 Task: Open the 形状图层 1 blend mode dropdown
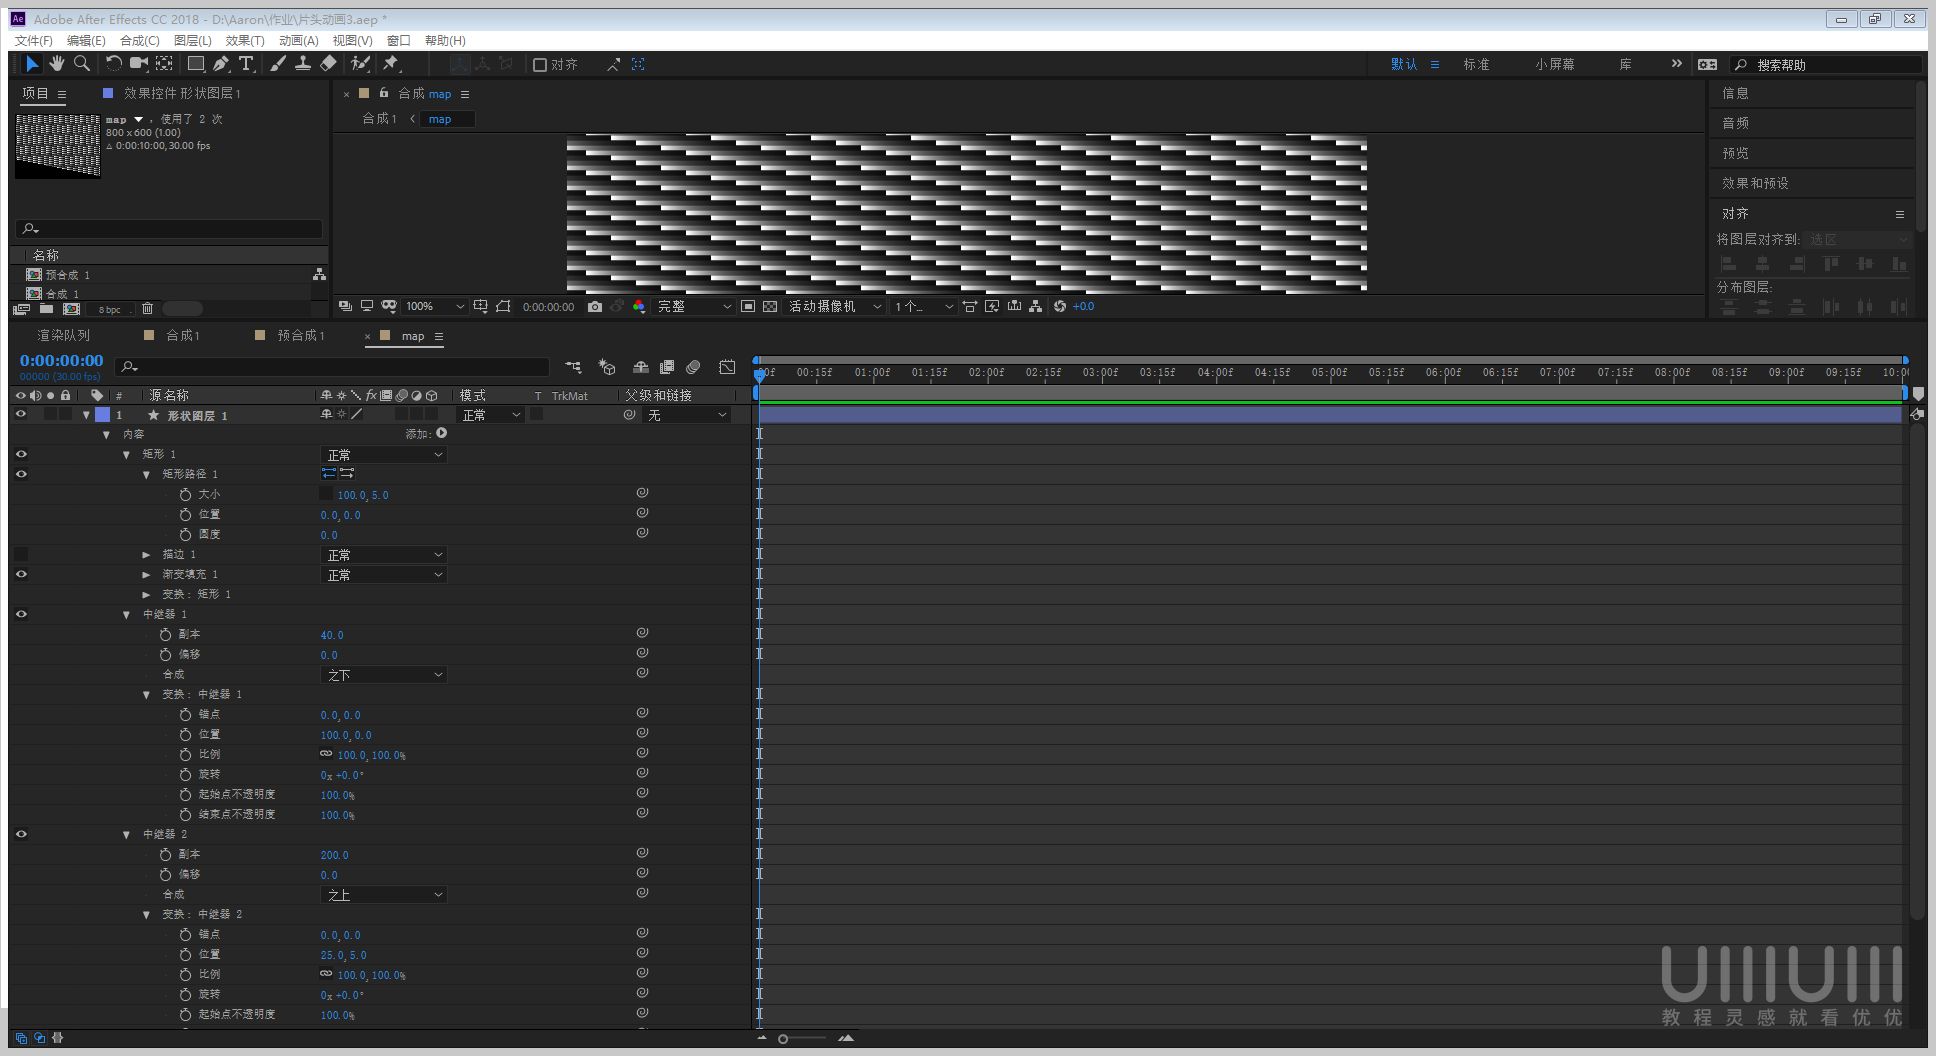pyautogui.click(x=490, y=415)
